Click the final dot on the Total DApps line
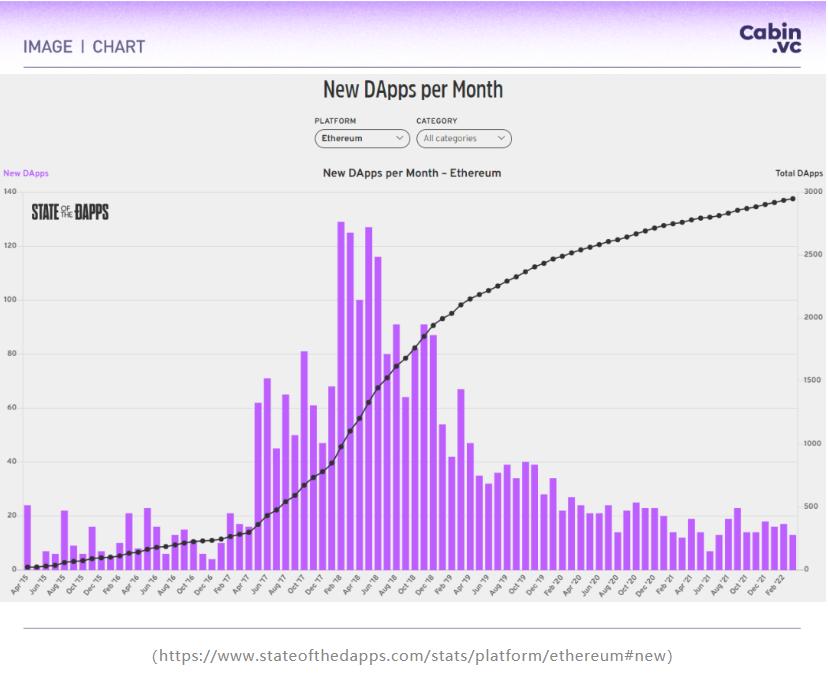The image size is (828, 682). pos(793,198)
